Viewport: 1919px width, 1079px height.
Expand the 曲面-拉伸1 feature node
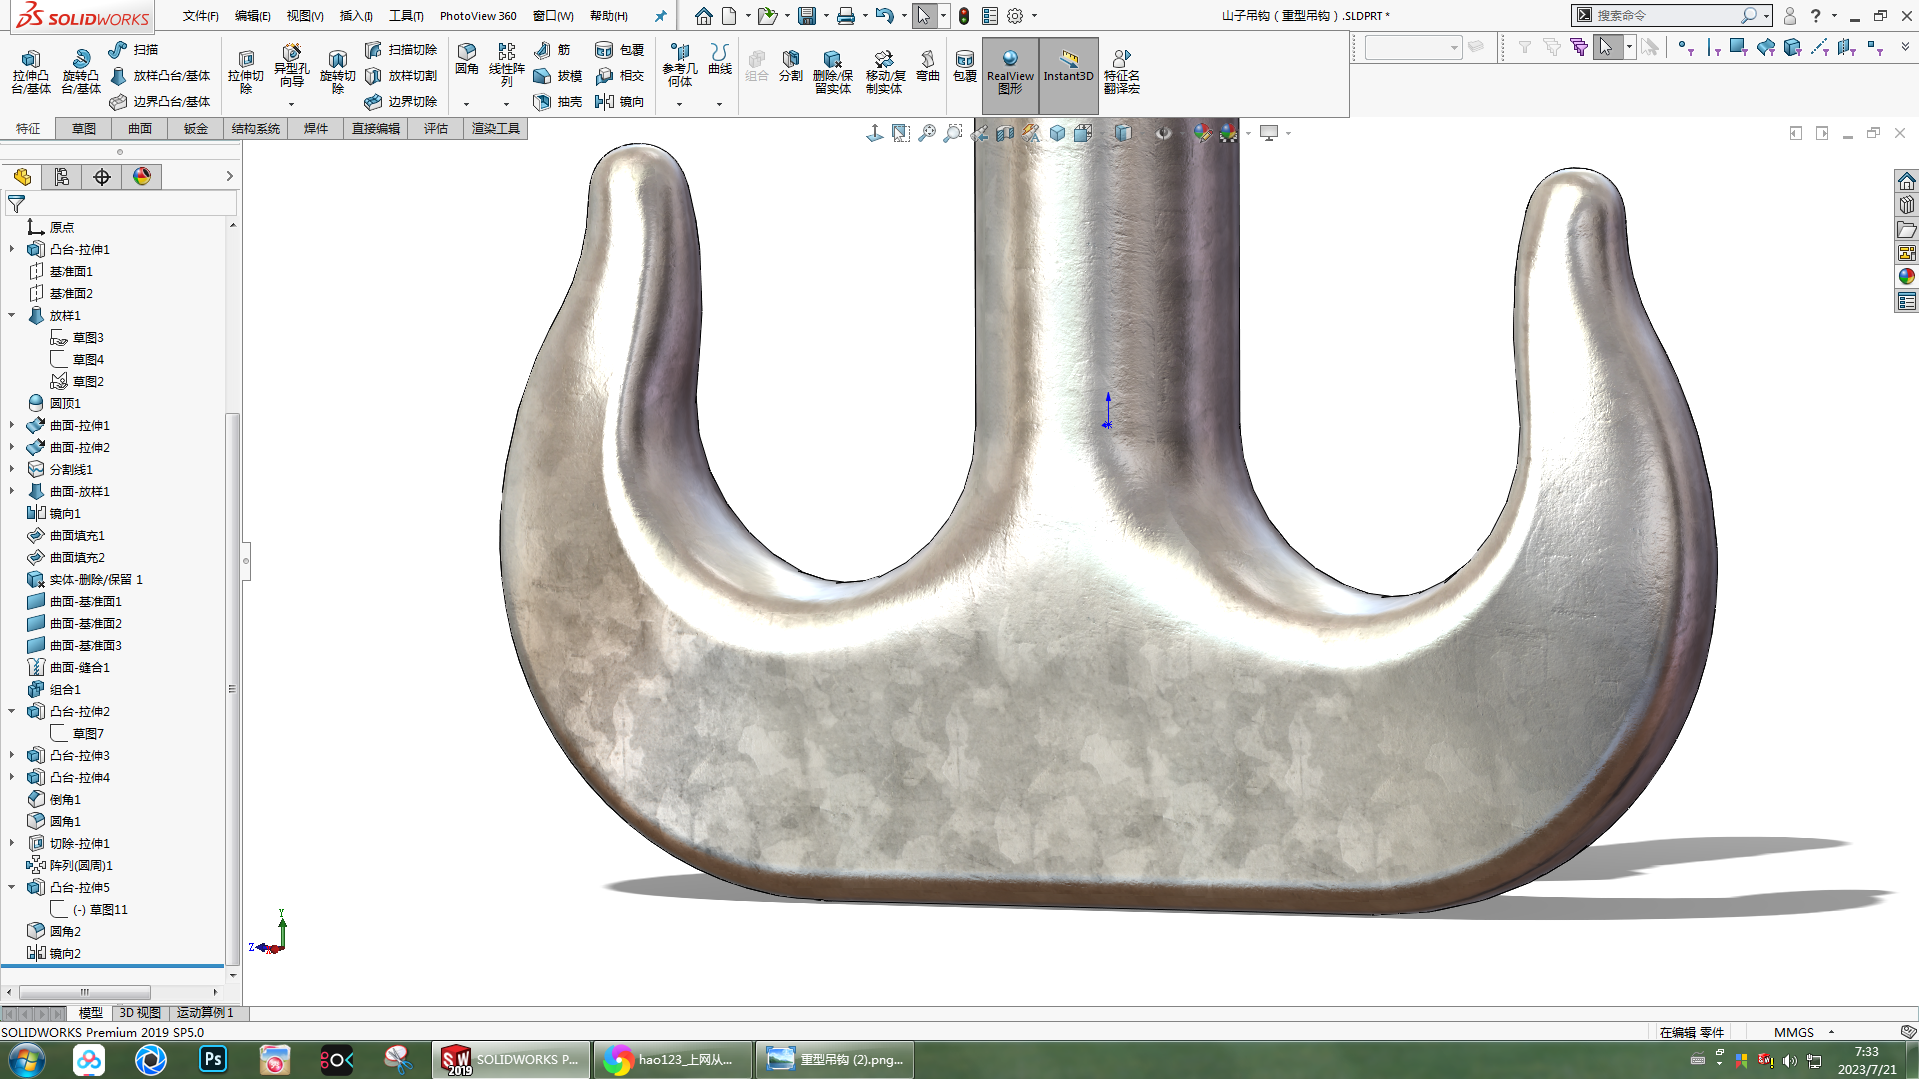point(12,426)
